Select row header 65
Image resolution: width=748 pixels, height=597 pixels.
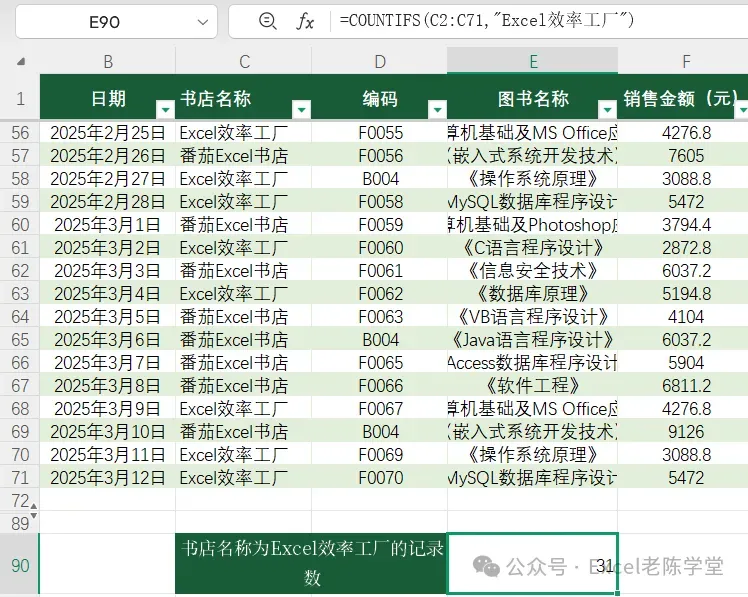20,340
